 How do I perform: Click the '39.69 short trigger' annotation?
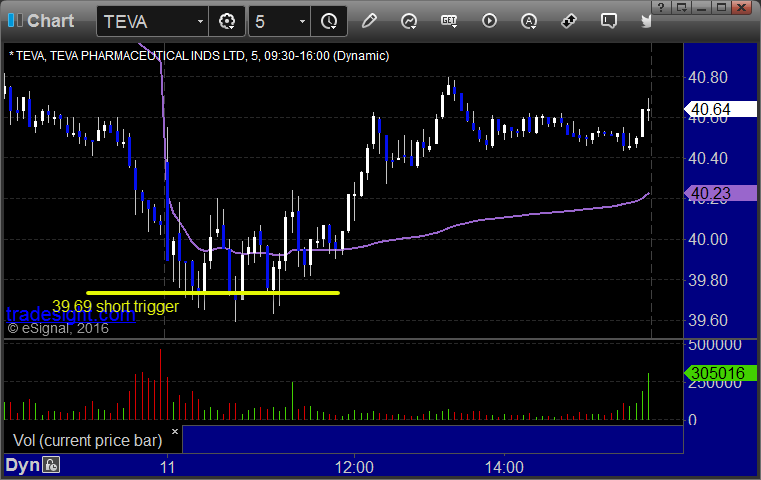click(x=116, y=306)
